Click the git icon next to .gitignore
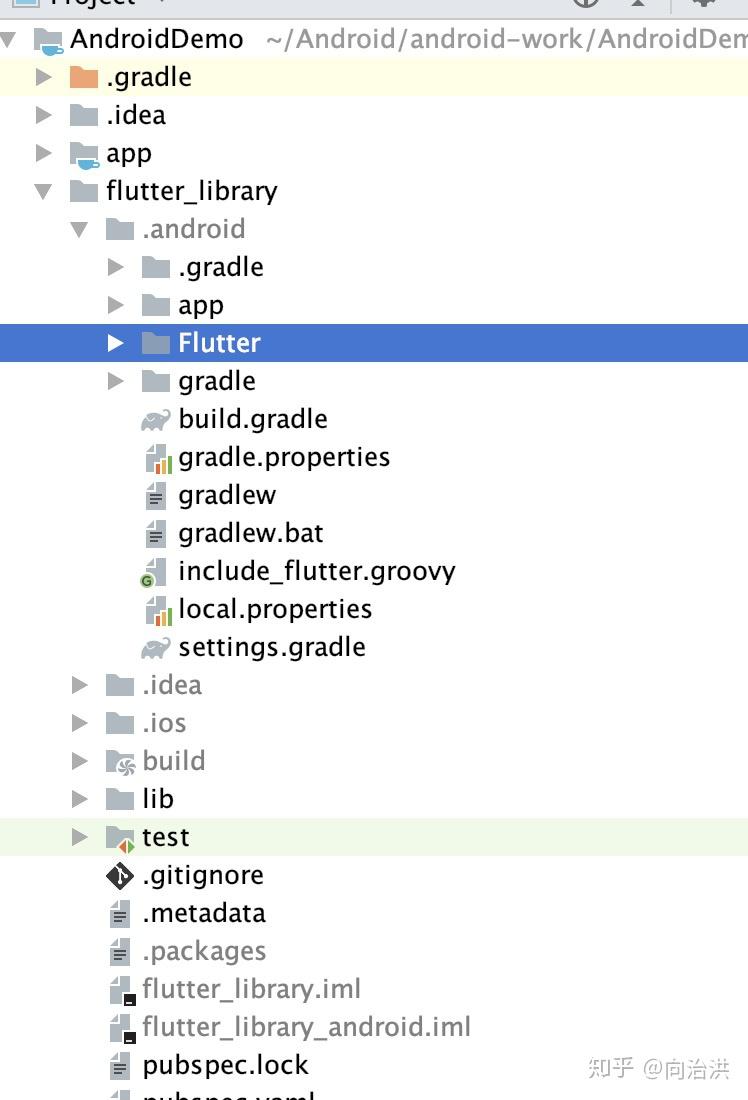Viewport: 748px width, 1100px height. pyautogui.click(x=119, y=876)
